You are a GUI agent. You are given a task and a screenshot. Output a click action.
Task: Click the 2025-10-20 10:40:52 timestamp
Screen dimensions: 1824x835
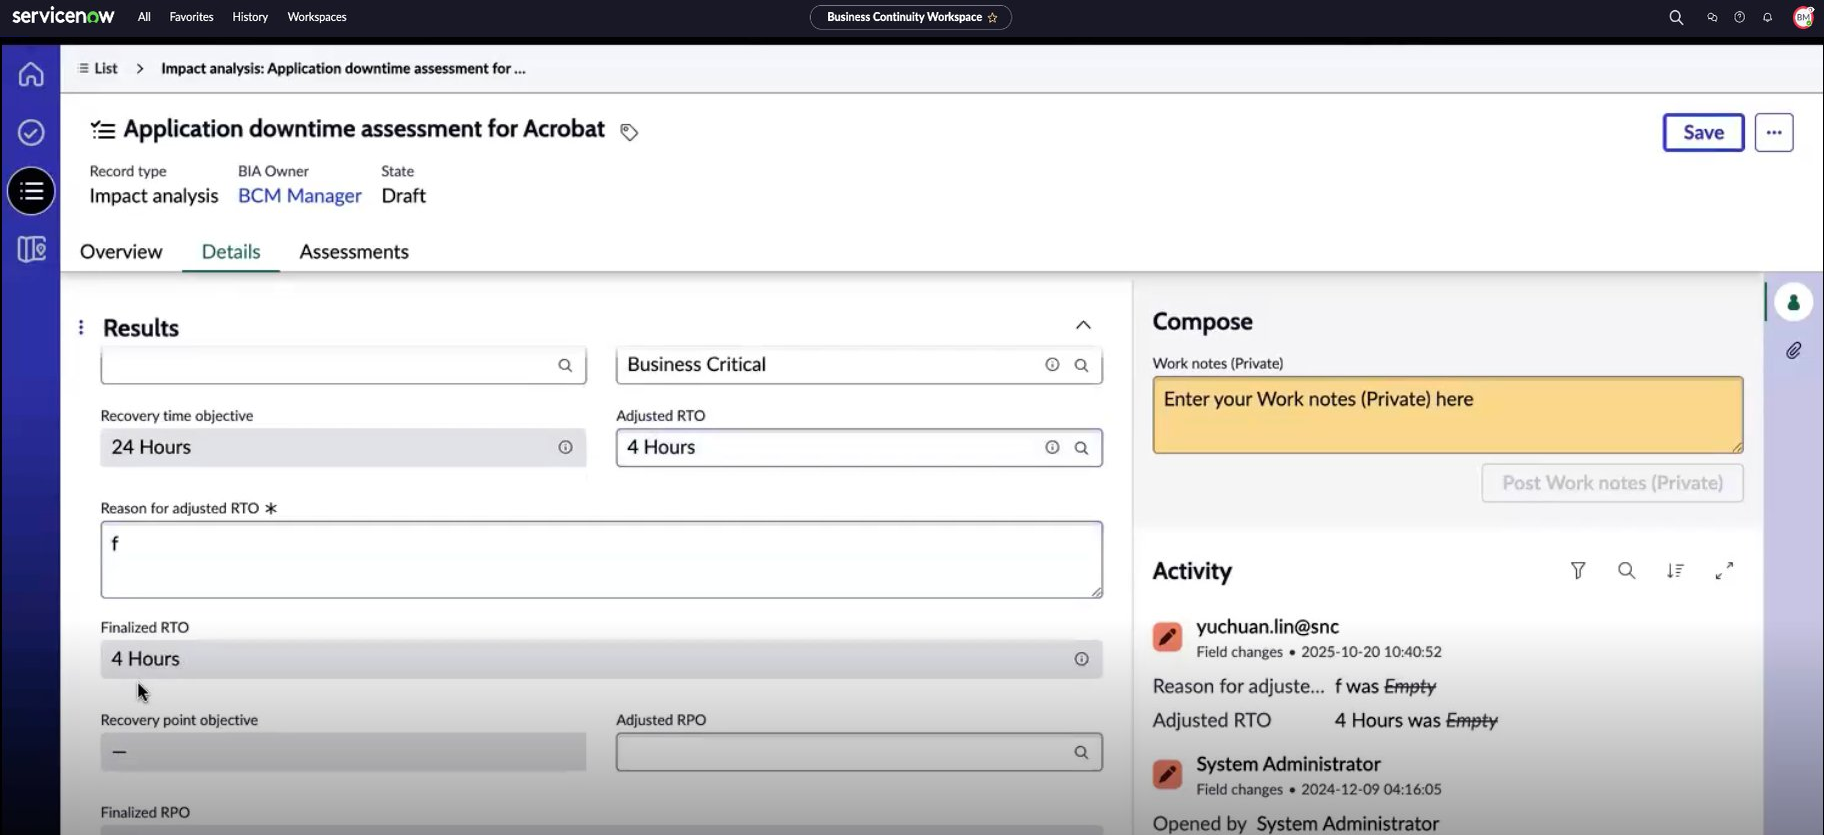[1371, 652]
